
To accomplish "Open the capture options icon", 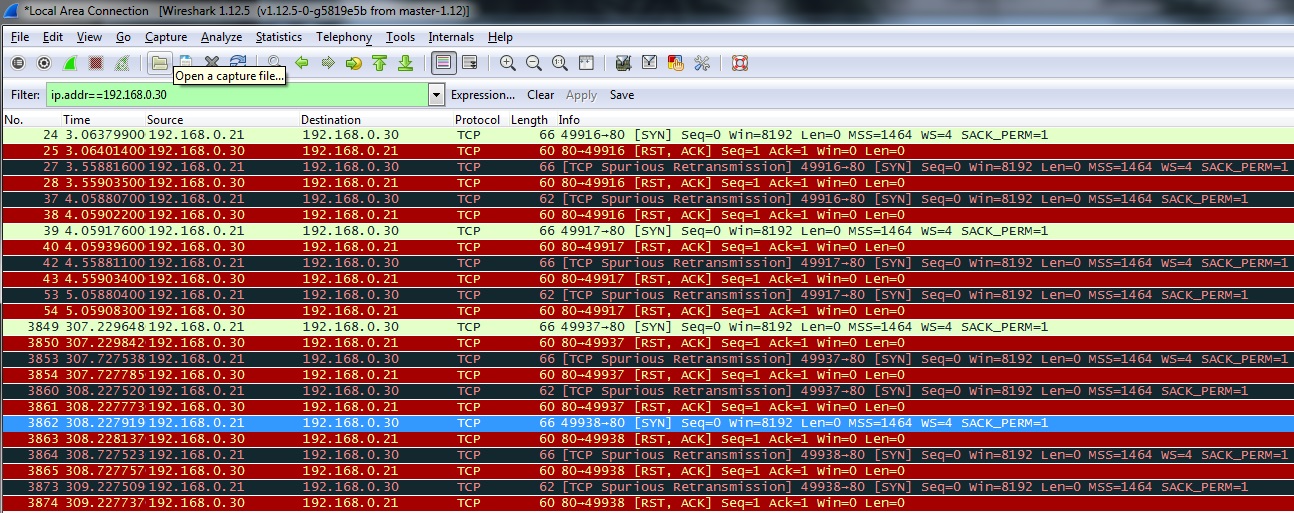I will coord(44,63).
